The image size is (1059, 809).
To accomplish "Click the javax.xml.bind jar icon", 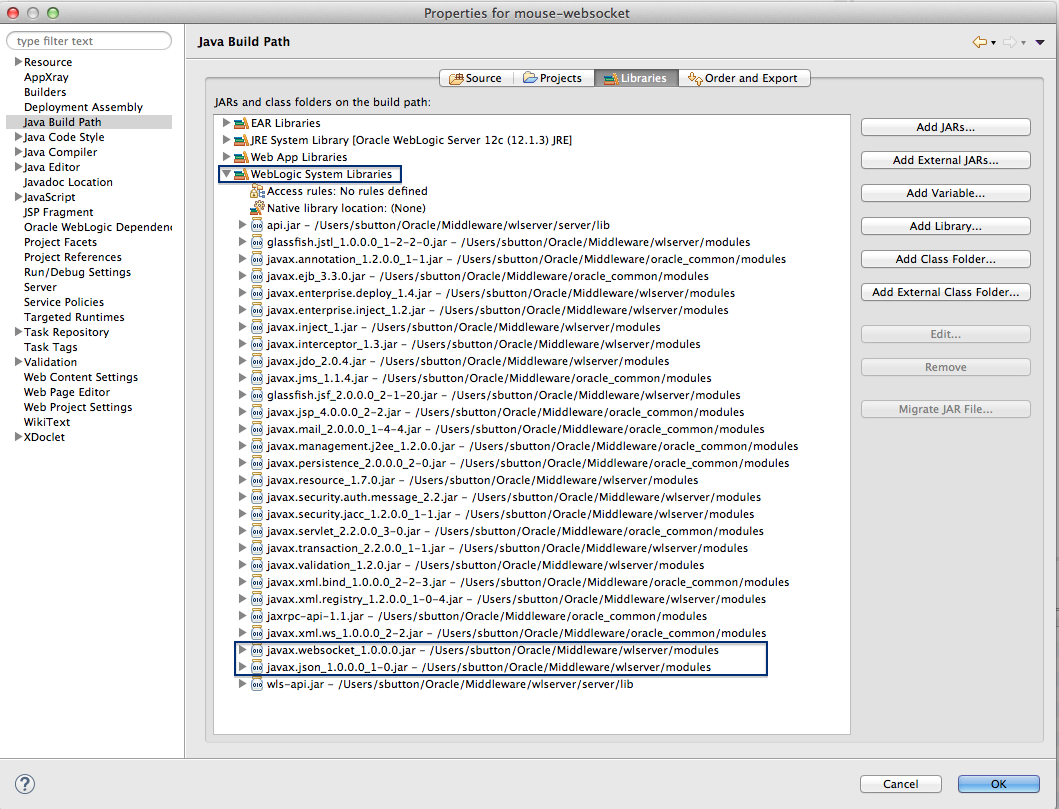I will pos(257,582).
